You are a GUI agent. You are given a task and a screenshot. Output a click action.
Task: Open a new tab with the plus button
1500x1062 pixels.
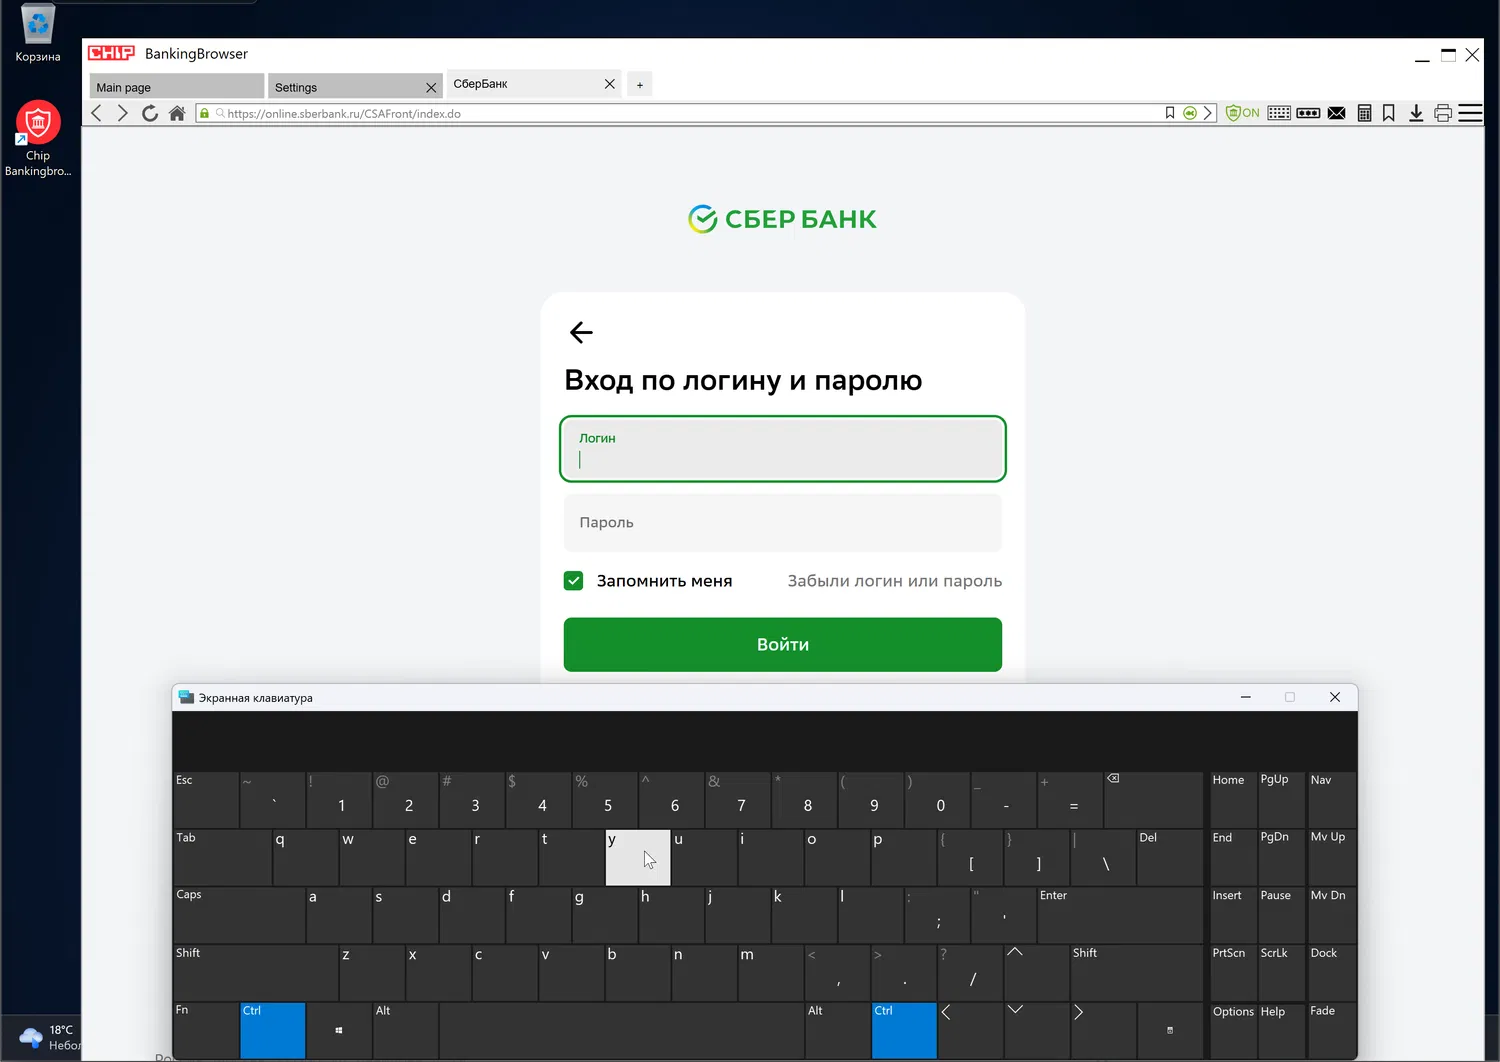pyautogui.click(x=640, y=85)
